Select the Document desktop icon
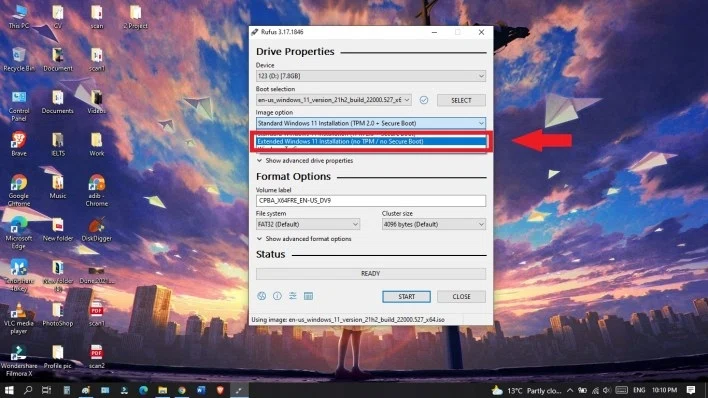 (x=58, y=59)
